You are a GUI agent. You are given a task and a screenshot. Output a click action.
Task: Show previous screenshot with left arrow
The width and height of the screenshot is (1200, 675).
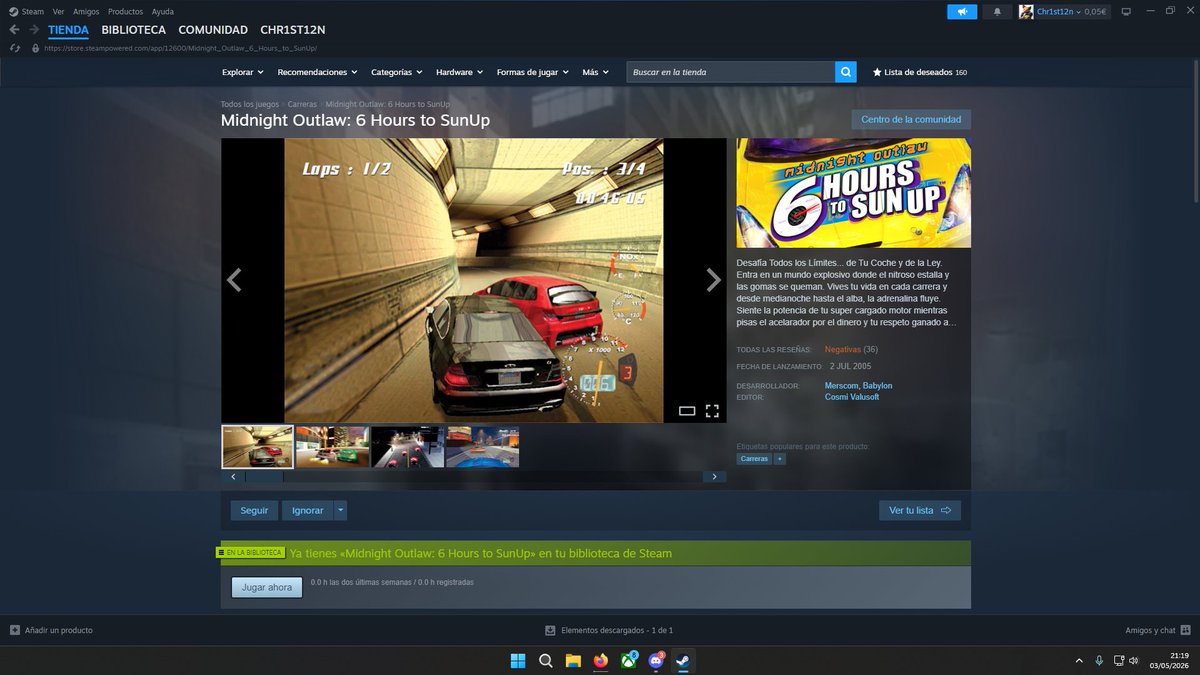tap(234, 280)
